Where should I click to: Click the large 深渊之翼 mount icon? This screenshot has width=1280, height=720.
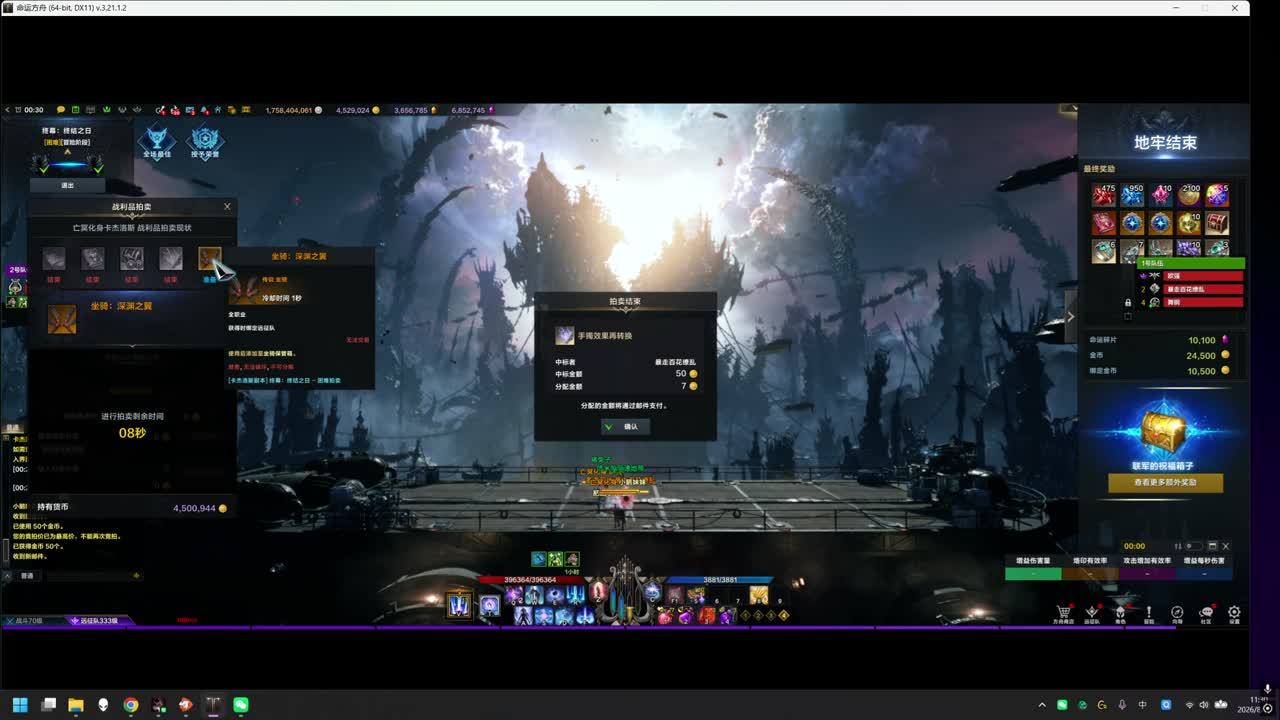point(62,319)
